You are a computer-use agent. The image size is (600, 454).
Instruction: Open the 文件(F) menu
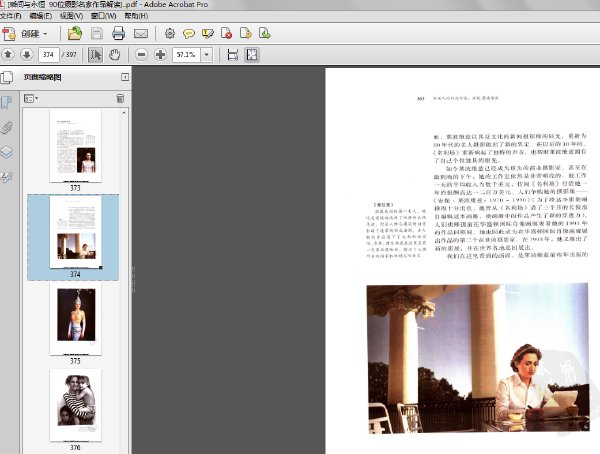coord(10,16)
